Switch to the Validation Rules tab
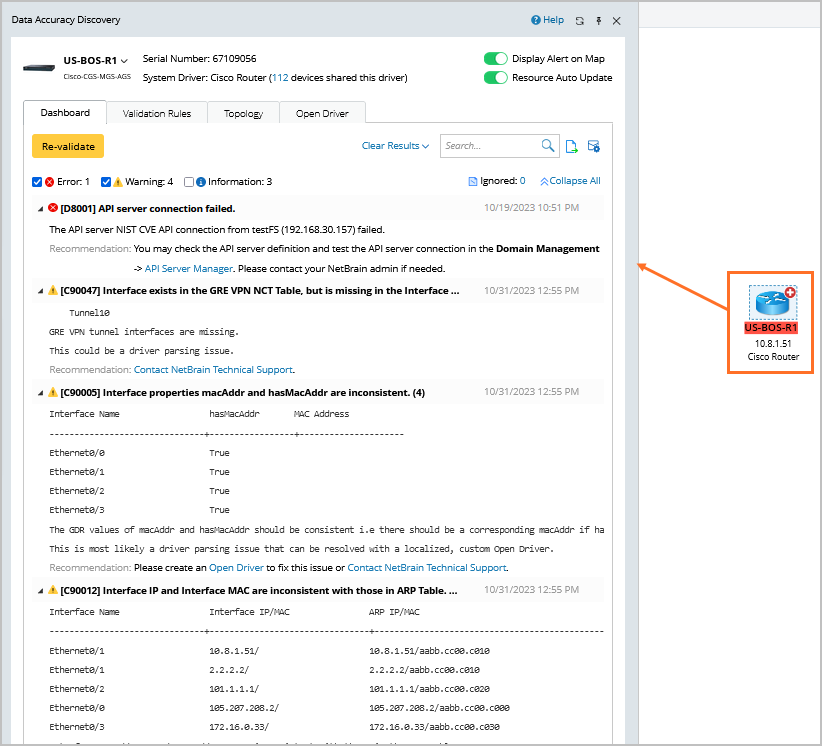This screenshot has width=822, height=746. (x=157, y=113)
